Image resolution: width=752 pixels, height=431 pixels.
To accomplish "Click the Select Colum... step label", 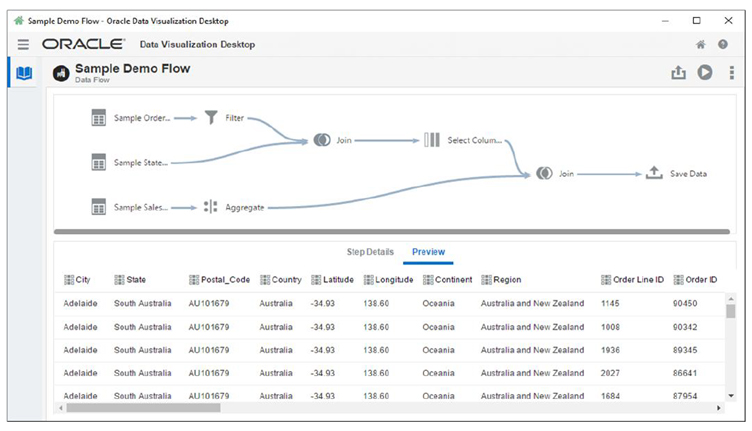I will tap(474, 140).
